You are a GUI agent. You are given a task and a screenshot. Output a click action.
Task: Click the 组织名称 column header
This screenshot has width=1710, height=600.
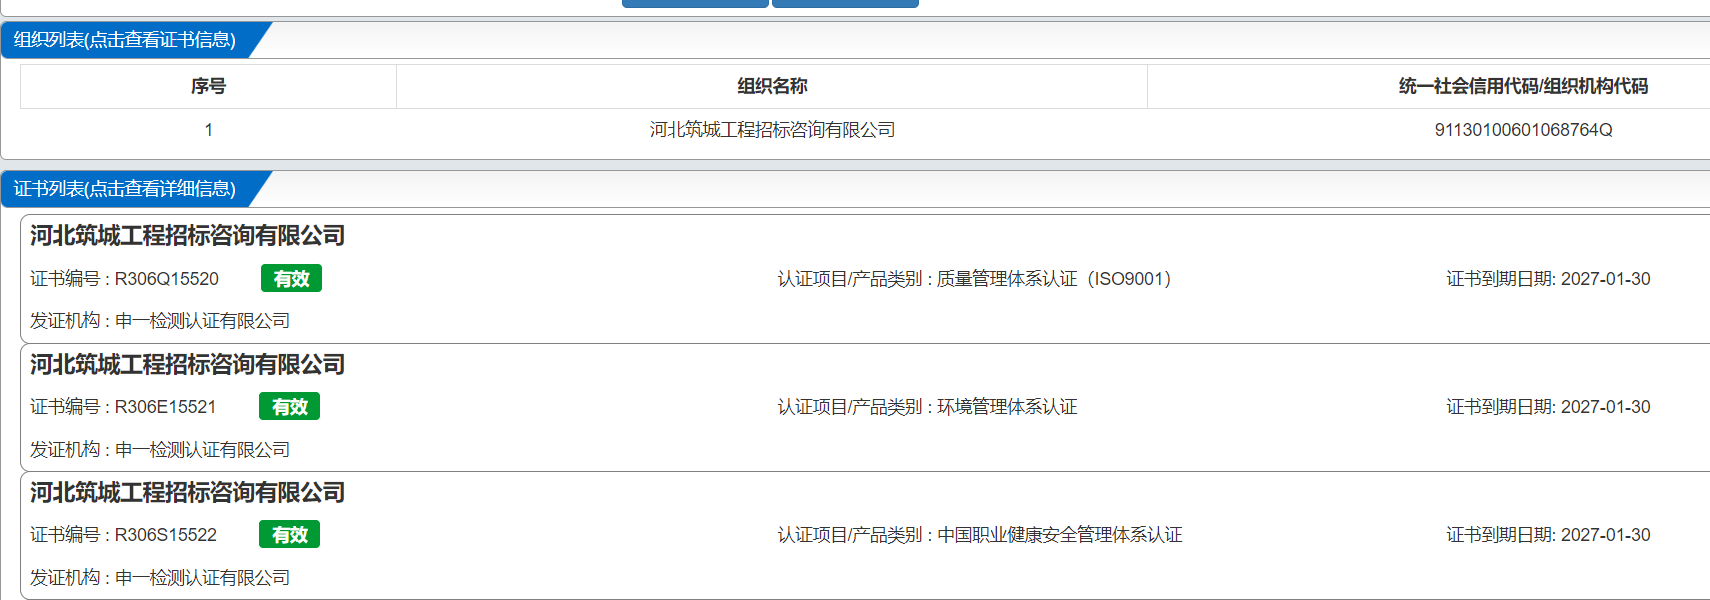click(x=772, y=86)
